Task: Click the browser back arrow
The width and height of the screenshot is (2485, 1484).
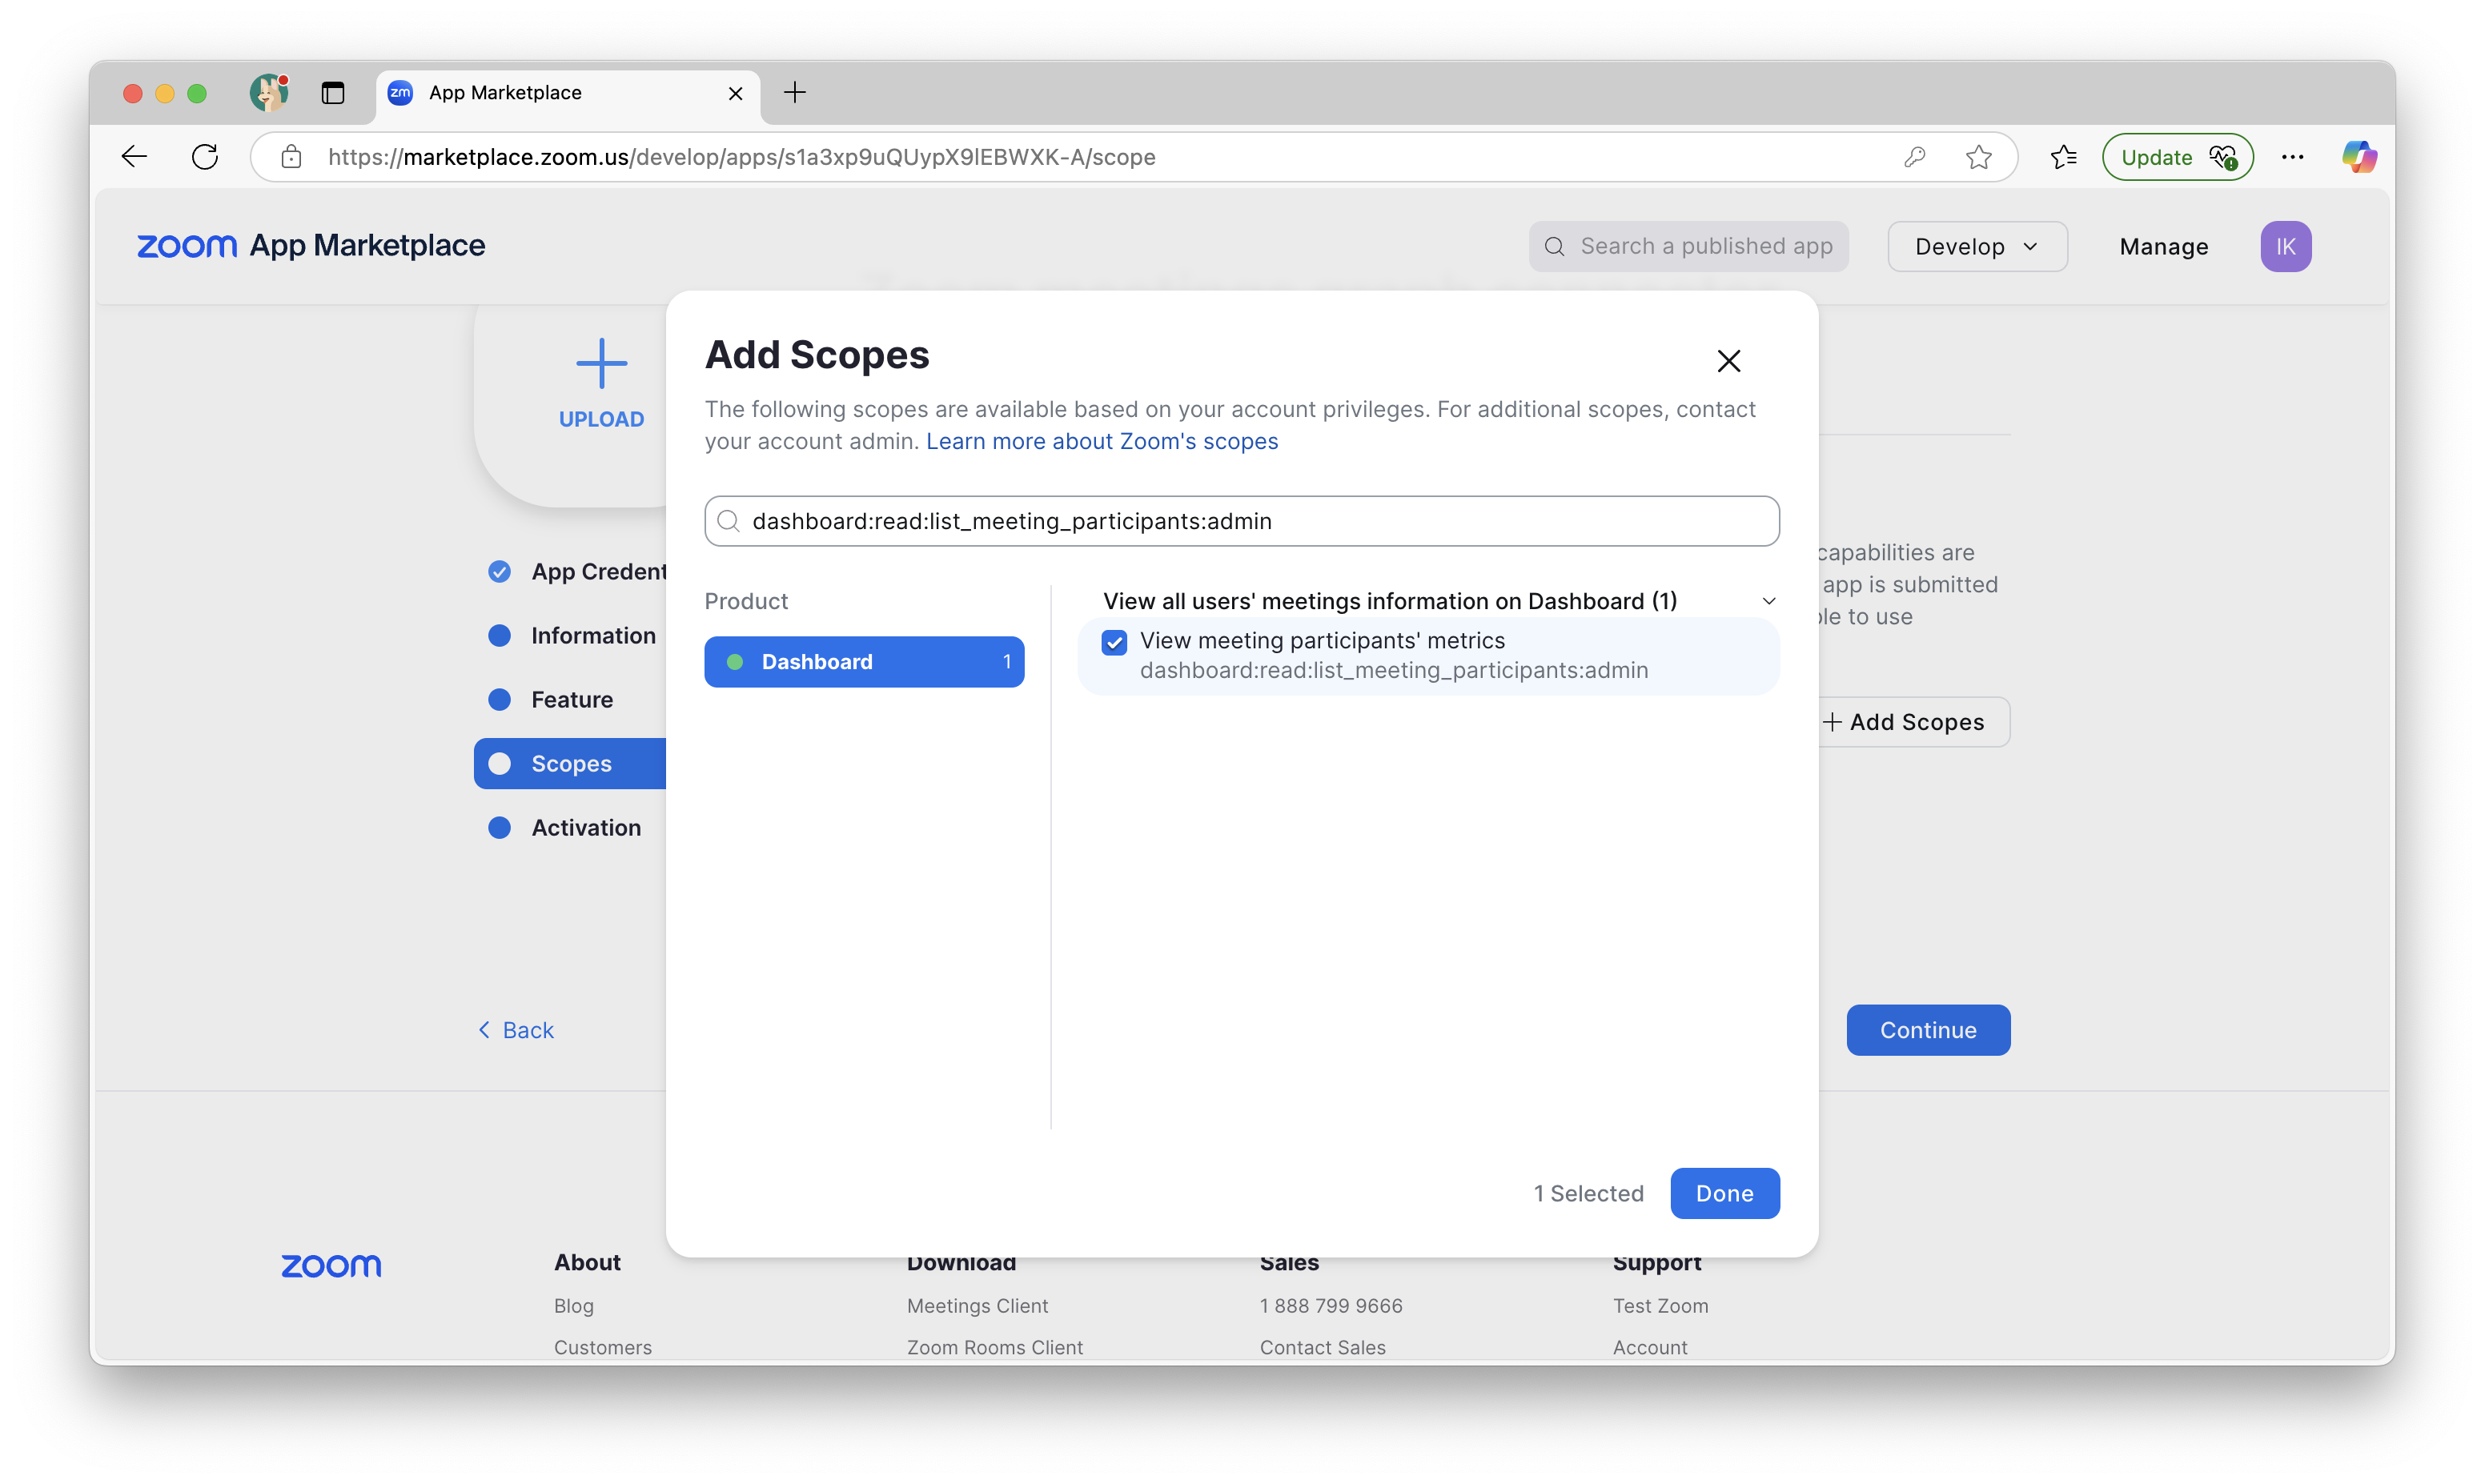Action: tap(134, 156)
